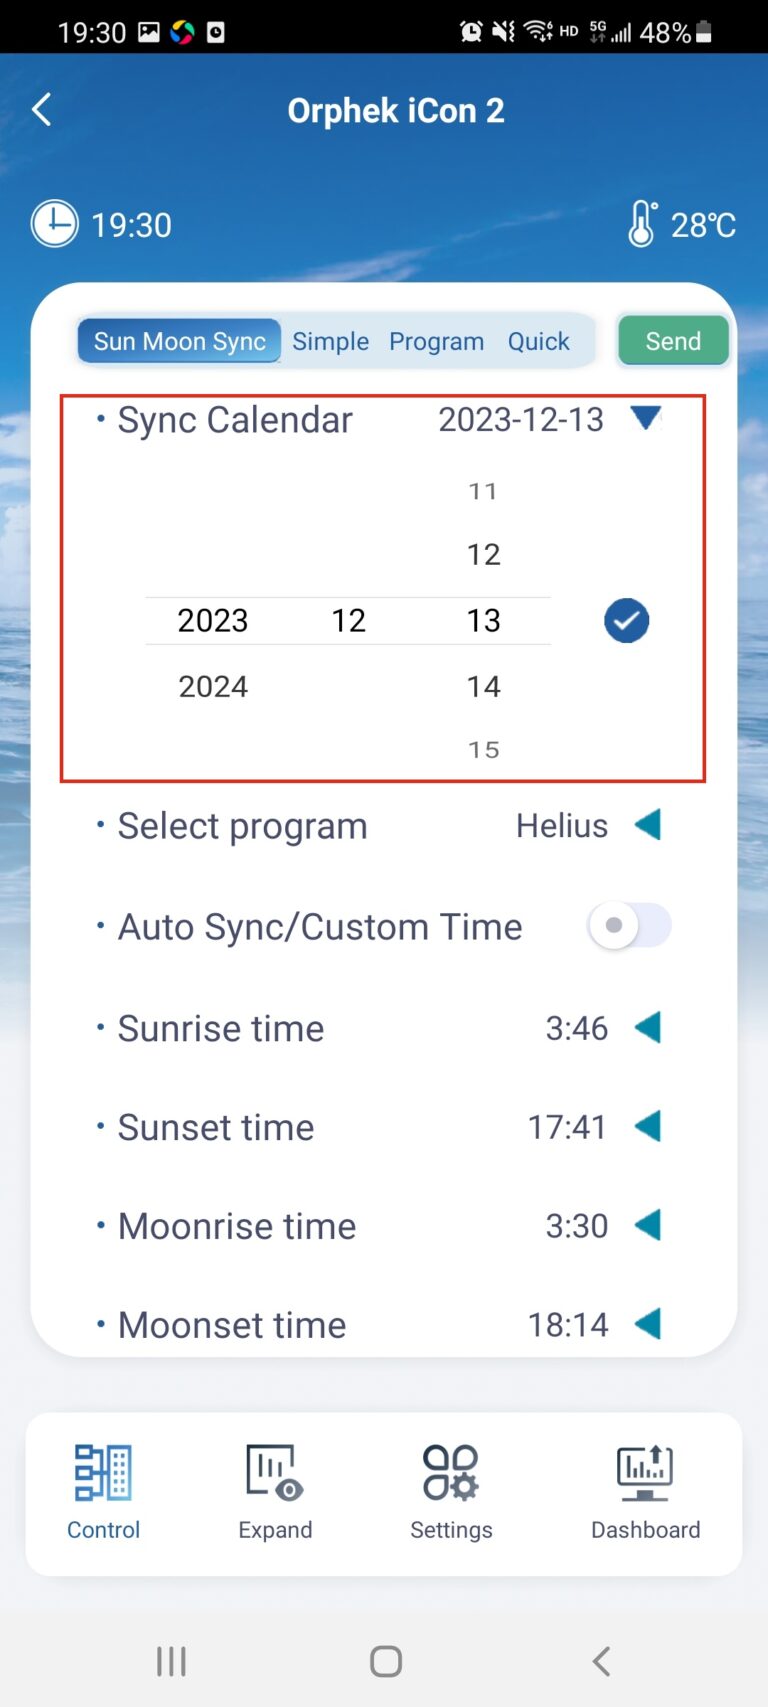The image size is (768, 1707).
Task: Toggle the Auto Sync/Custom Time switch
Action: point(629,926)
